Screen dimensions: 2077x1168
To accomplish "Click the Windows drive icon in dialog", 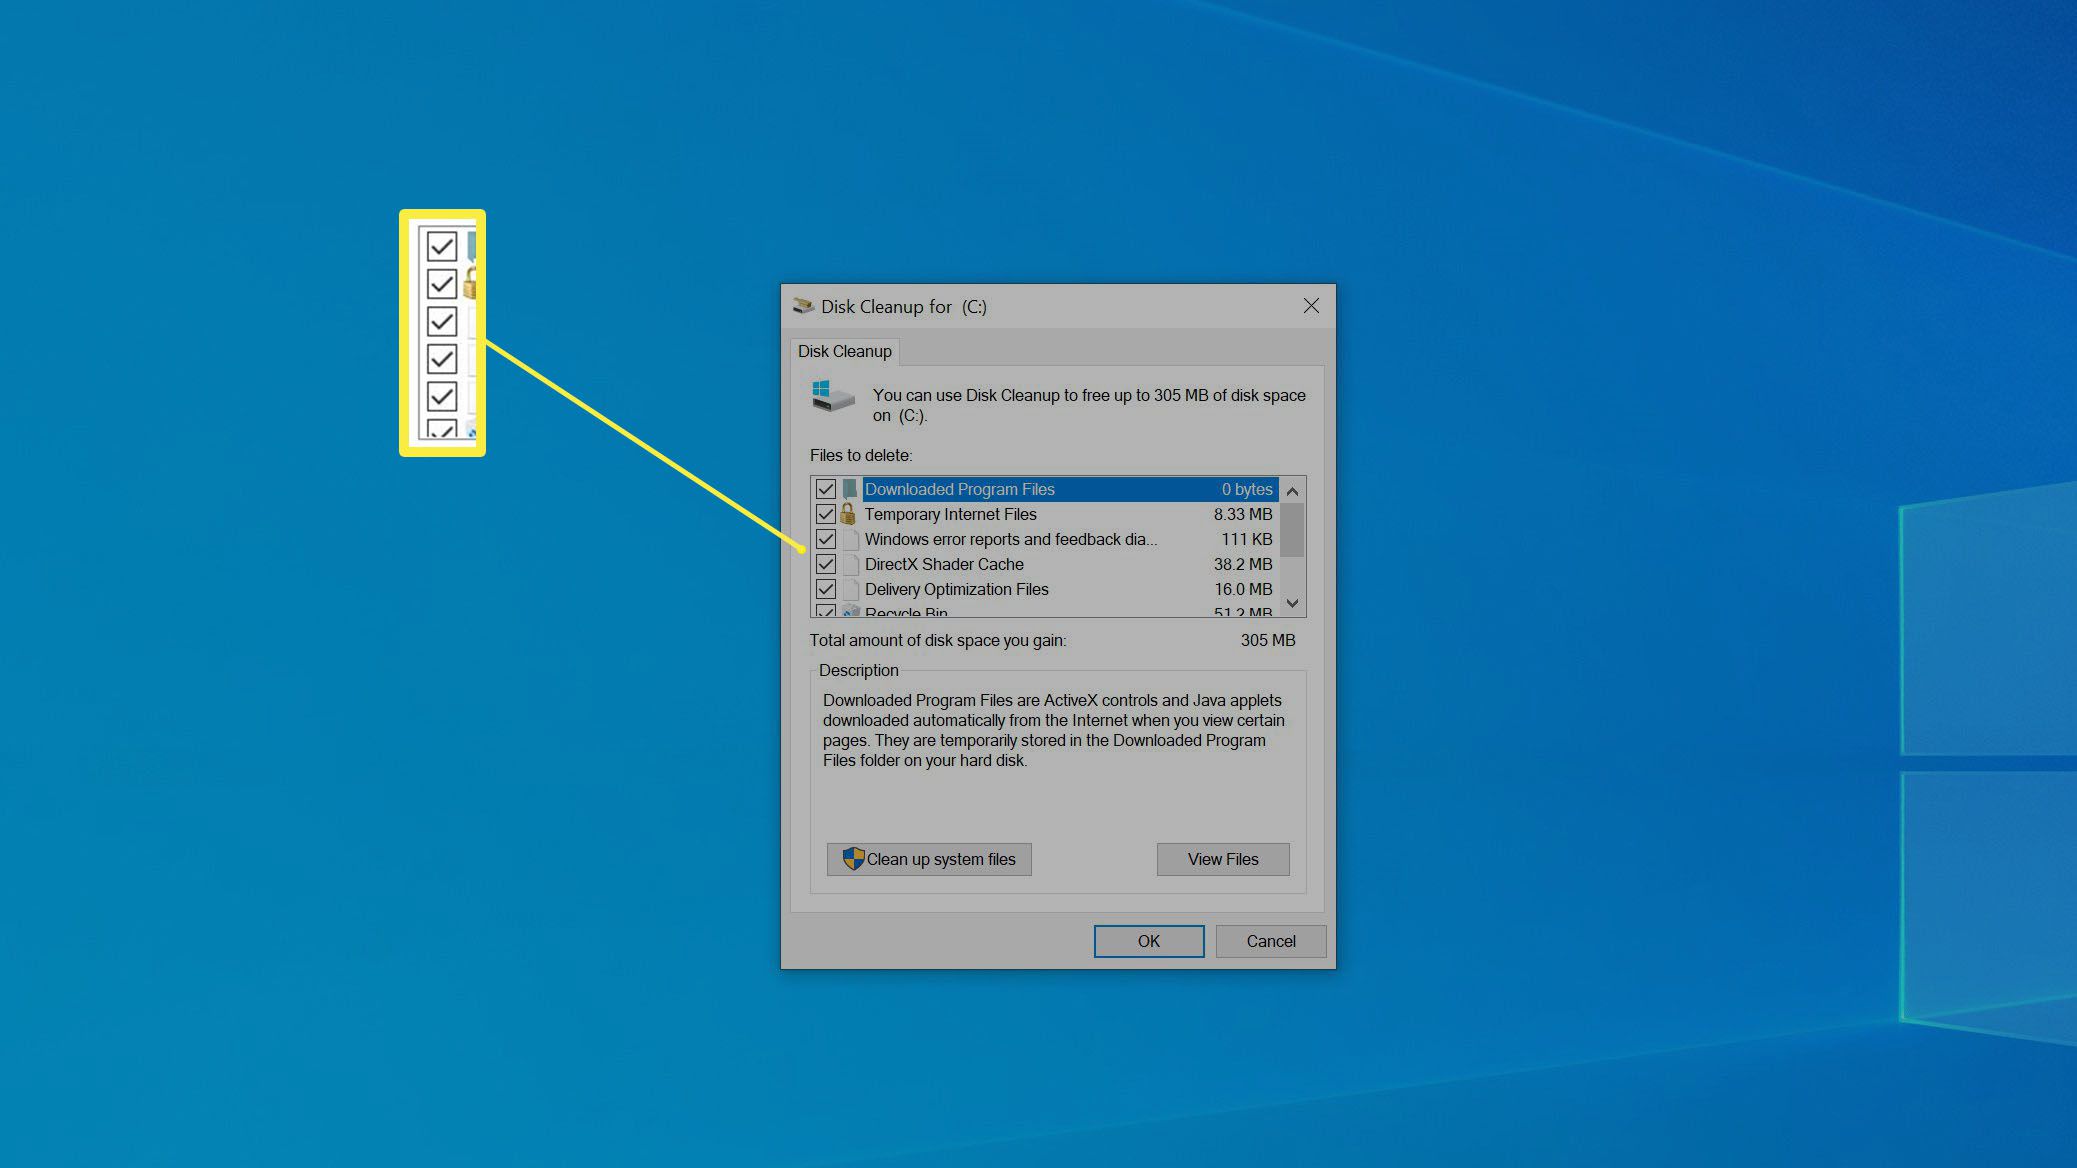I will pos(832,396).
